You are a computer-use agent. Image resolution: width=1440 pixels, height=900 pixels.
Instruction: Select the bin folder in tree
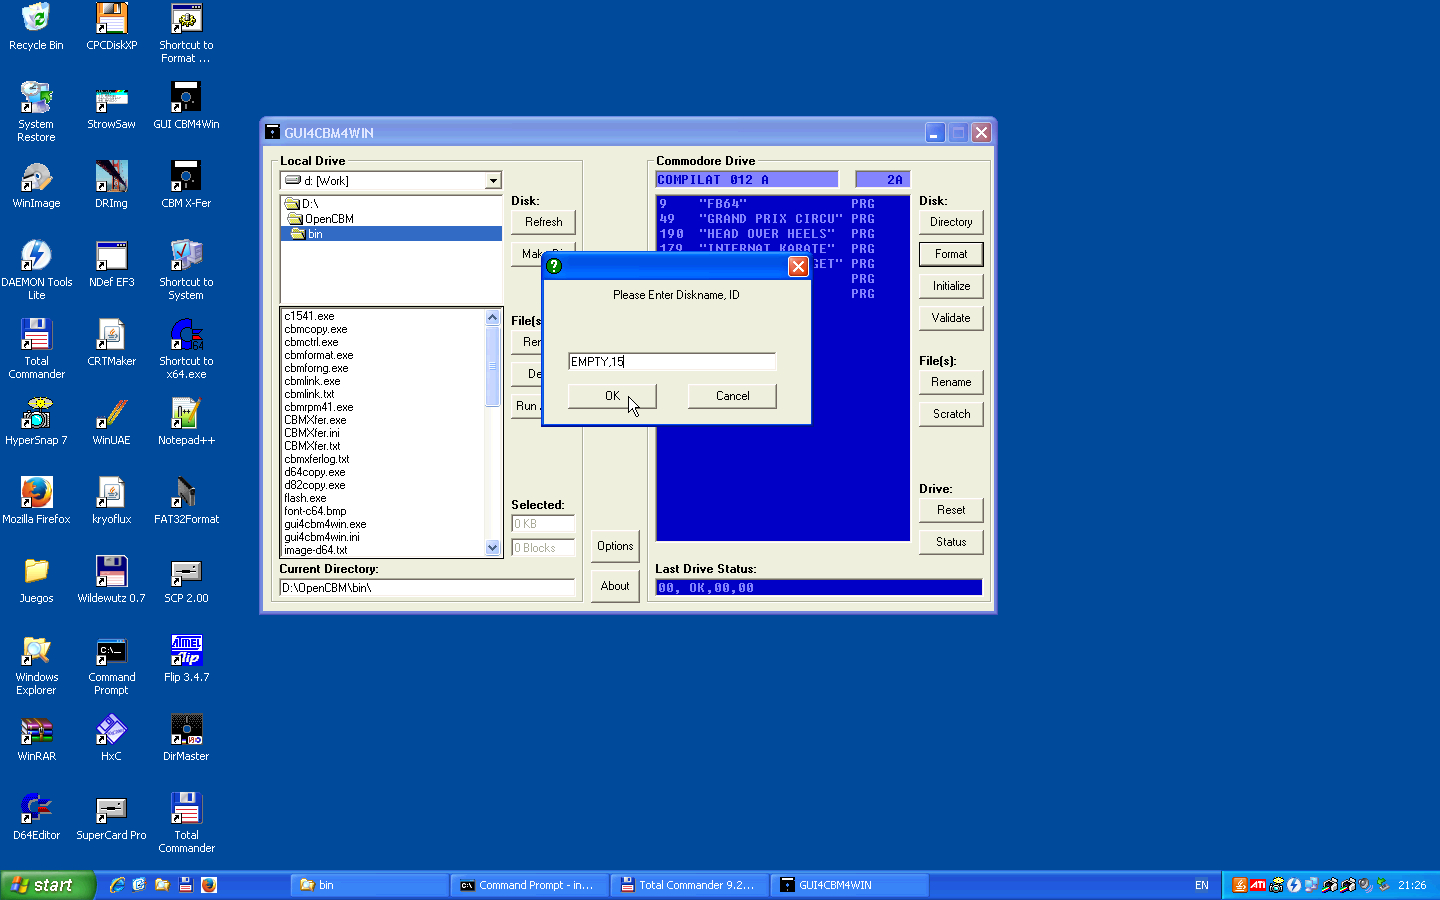pos(391,234)
